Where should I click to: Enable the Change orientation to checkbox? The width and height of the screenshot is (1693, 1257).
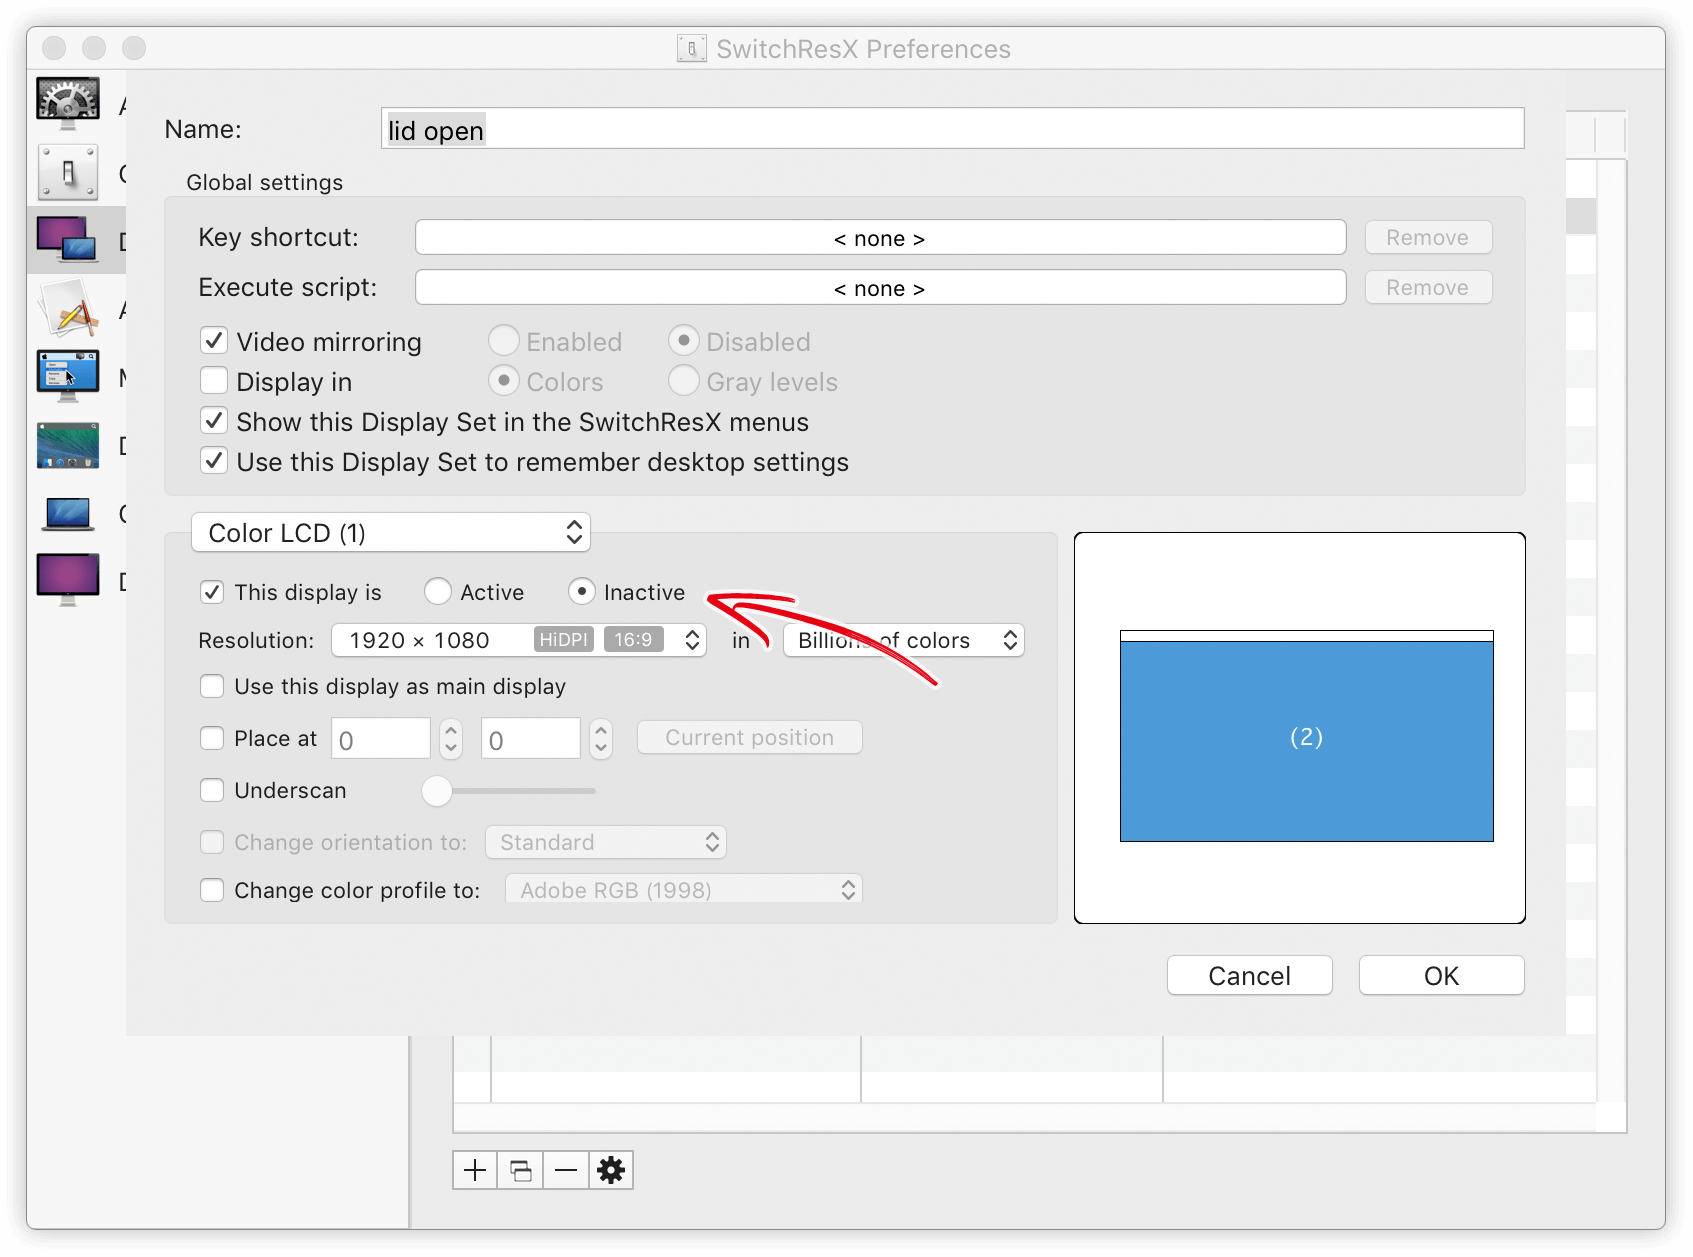click(212, 842)
